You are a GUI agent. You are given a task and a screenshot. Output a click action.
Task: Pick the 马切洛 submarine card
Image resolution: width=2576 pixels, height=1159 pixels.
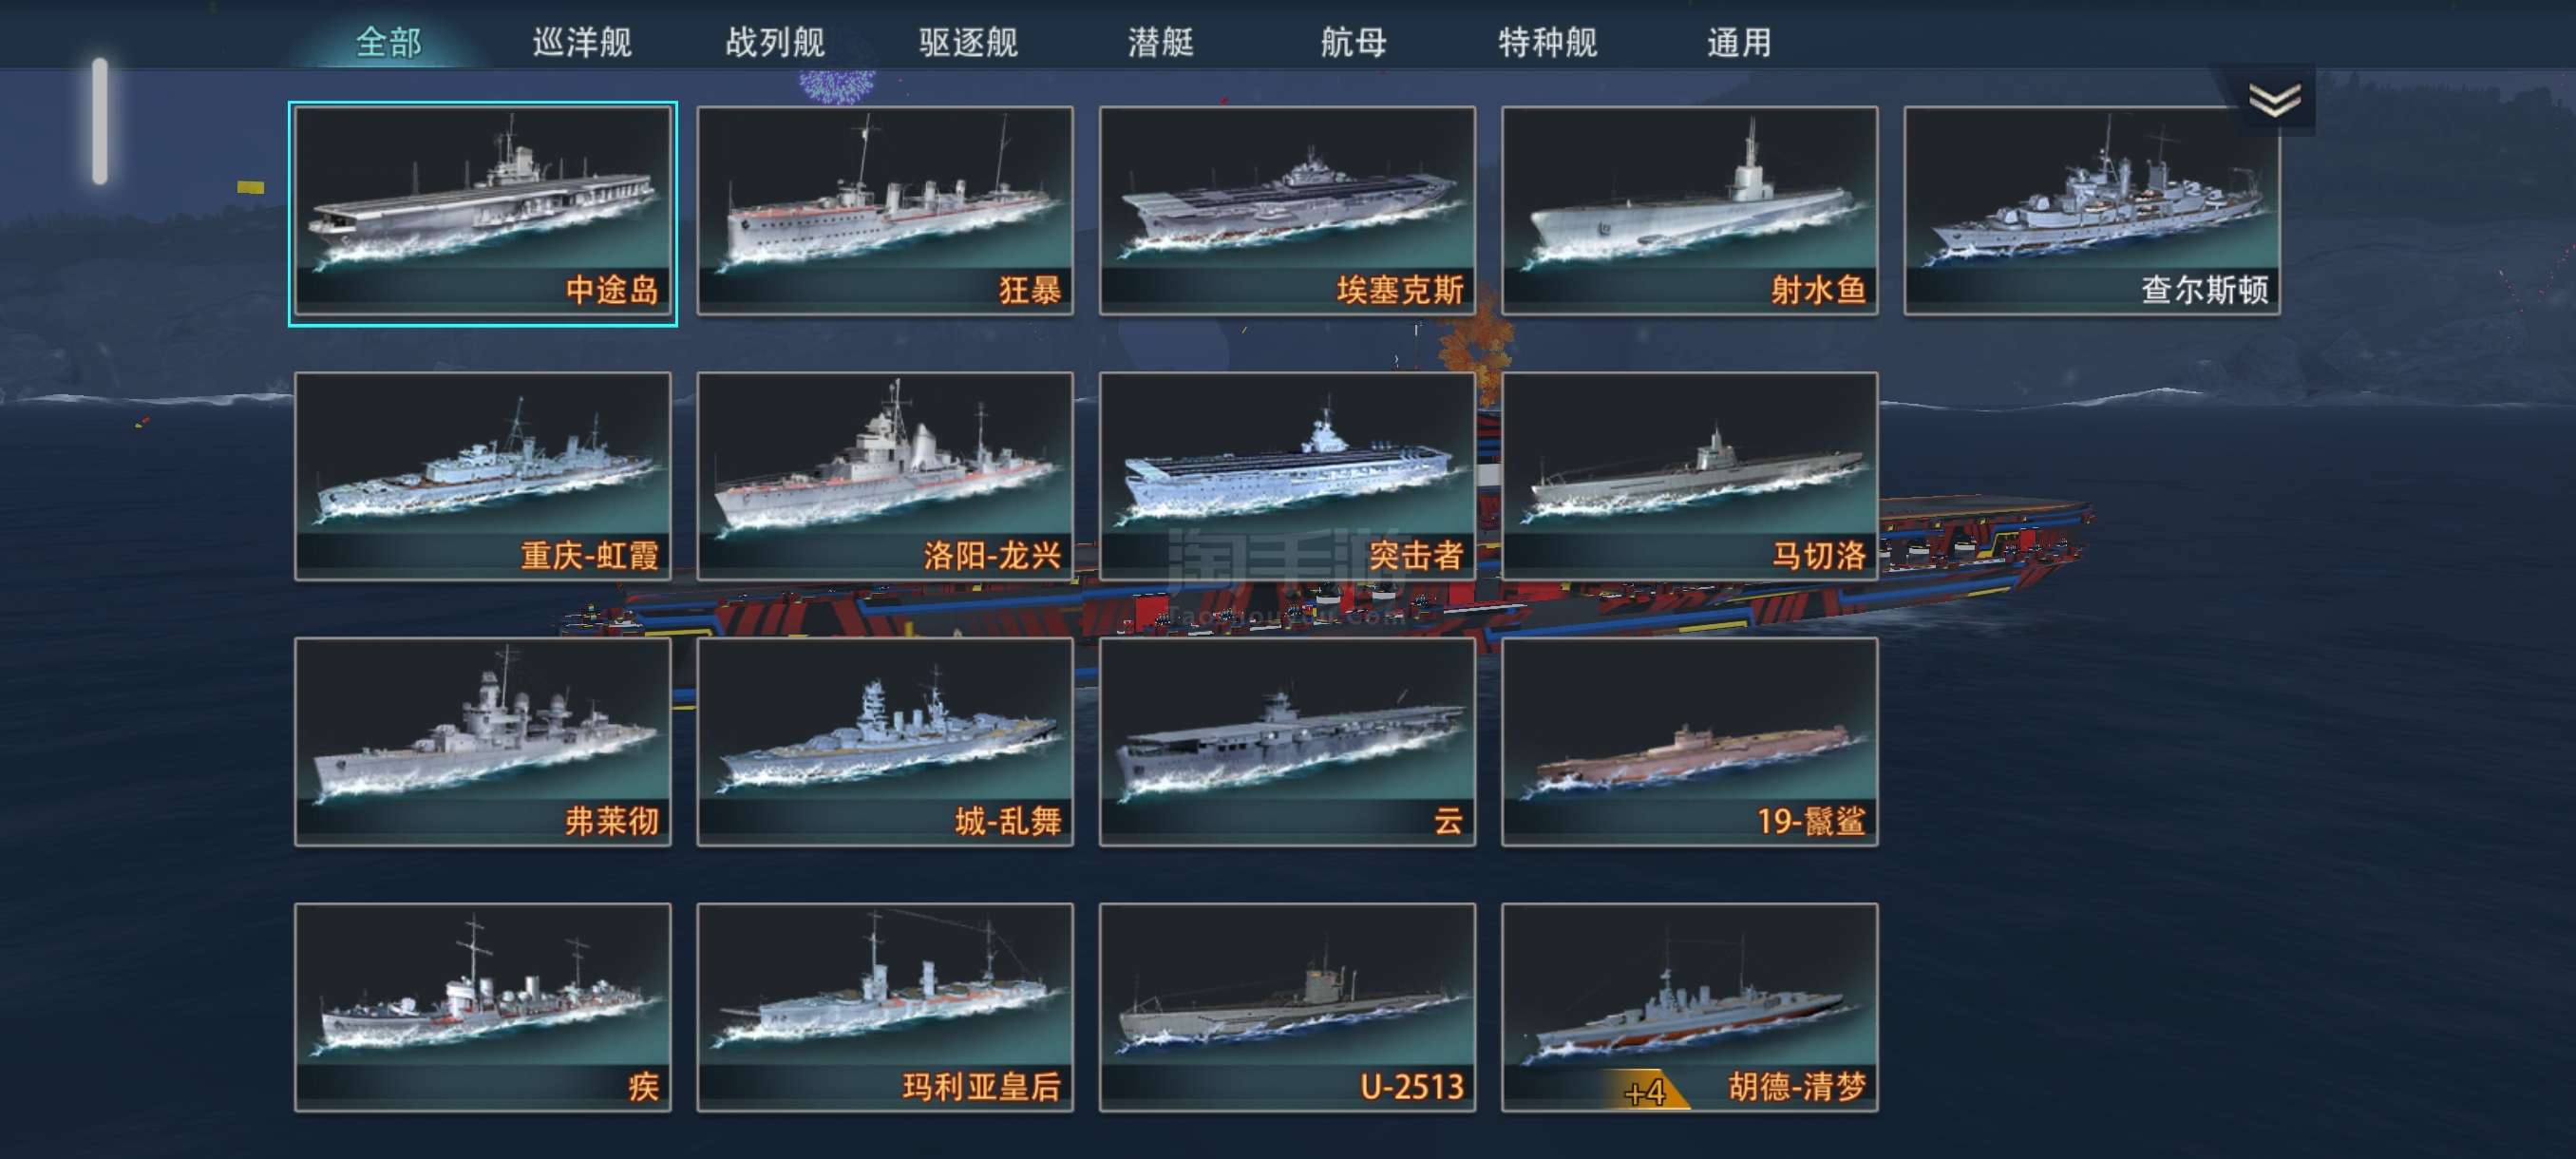pyautogui.click(x=1689, y=477)
